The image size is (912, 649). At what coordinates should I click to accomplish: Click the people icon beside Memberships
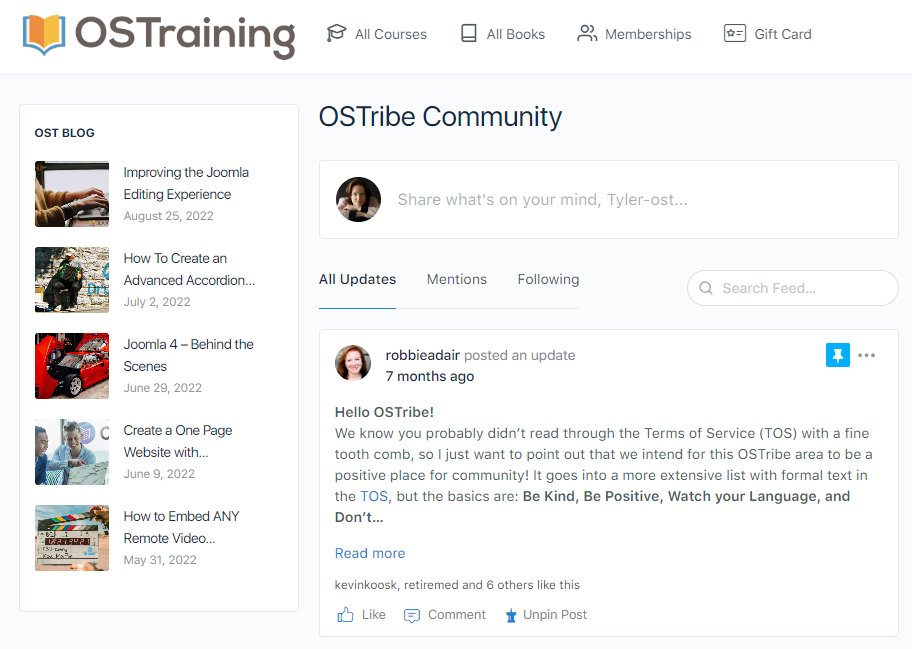[587, 33]
